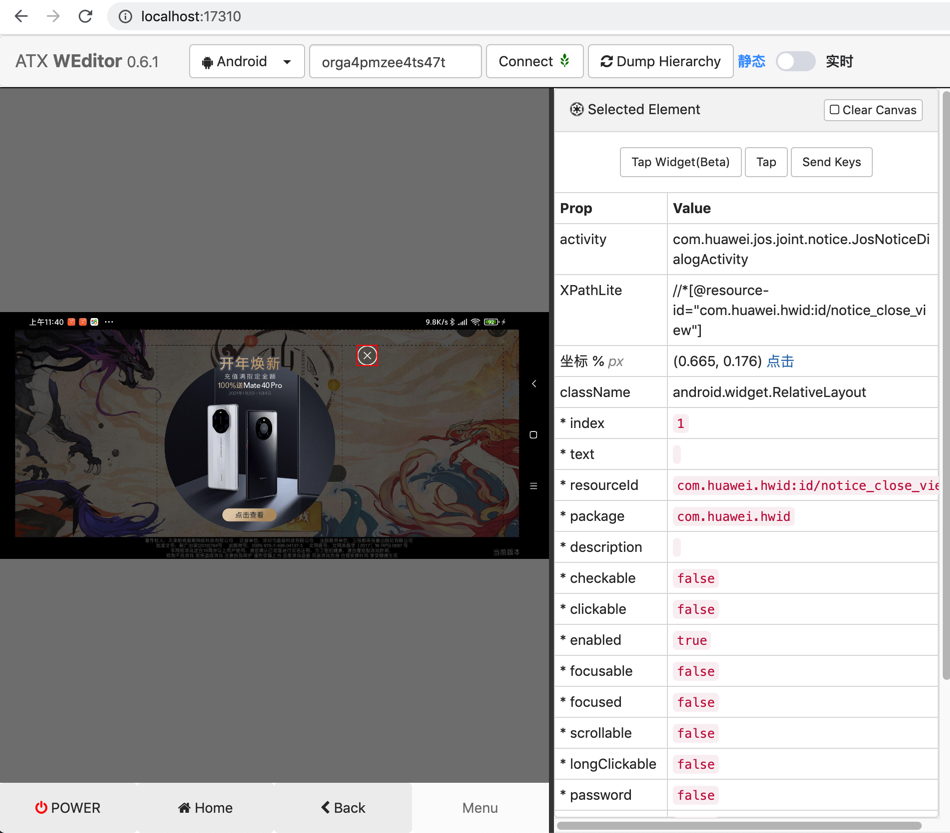Click the site info icon in address bar
The image size is (950, 833).
coord(125,16)
